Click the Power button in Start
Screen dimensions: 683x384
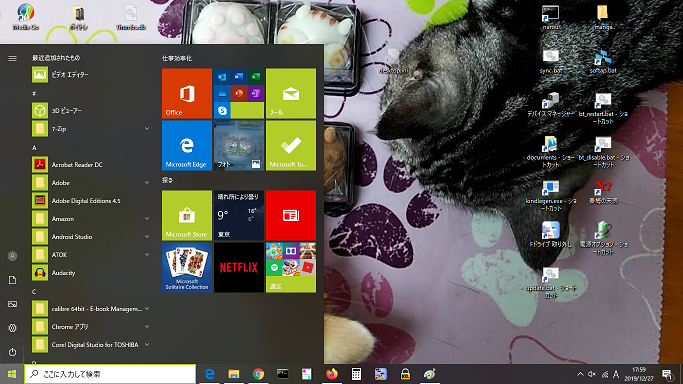coord(12,352)
